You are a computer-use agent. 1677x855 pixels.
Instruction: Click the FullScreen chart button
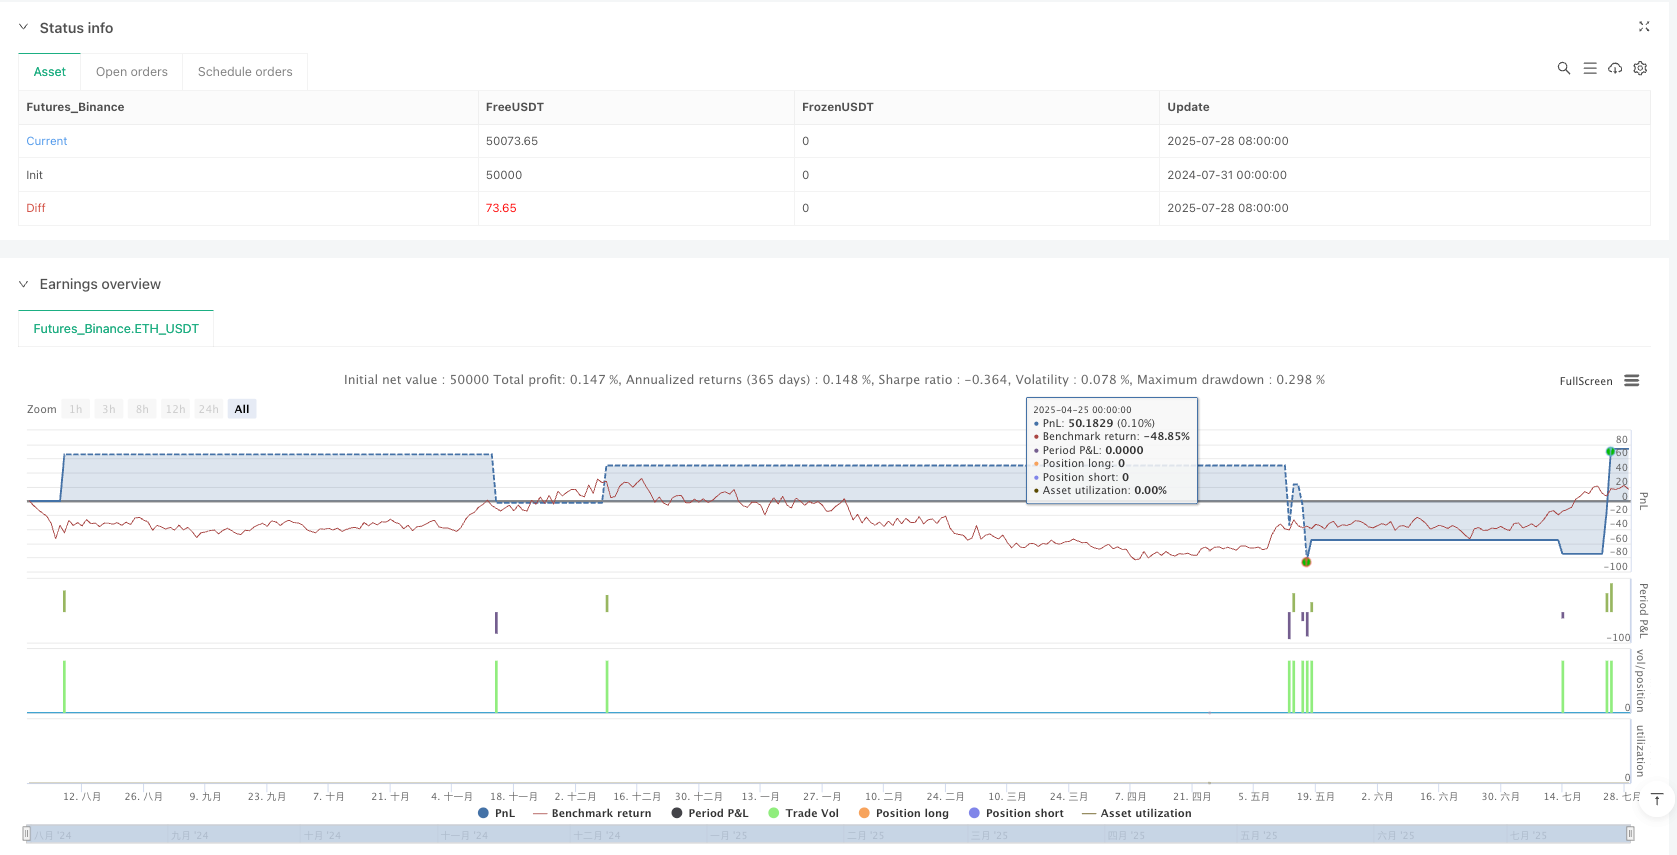click(1585, 381)
